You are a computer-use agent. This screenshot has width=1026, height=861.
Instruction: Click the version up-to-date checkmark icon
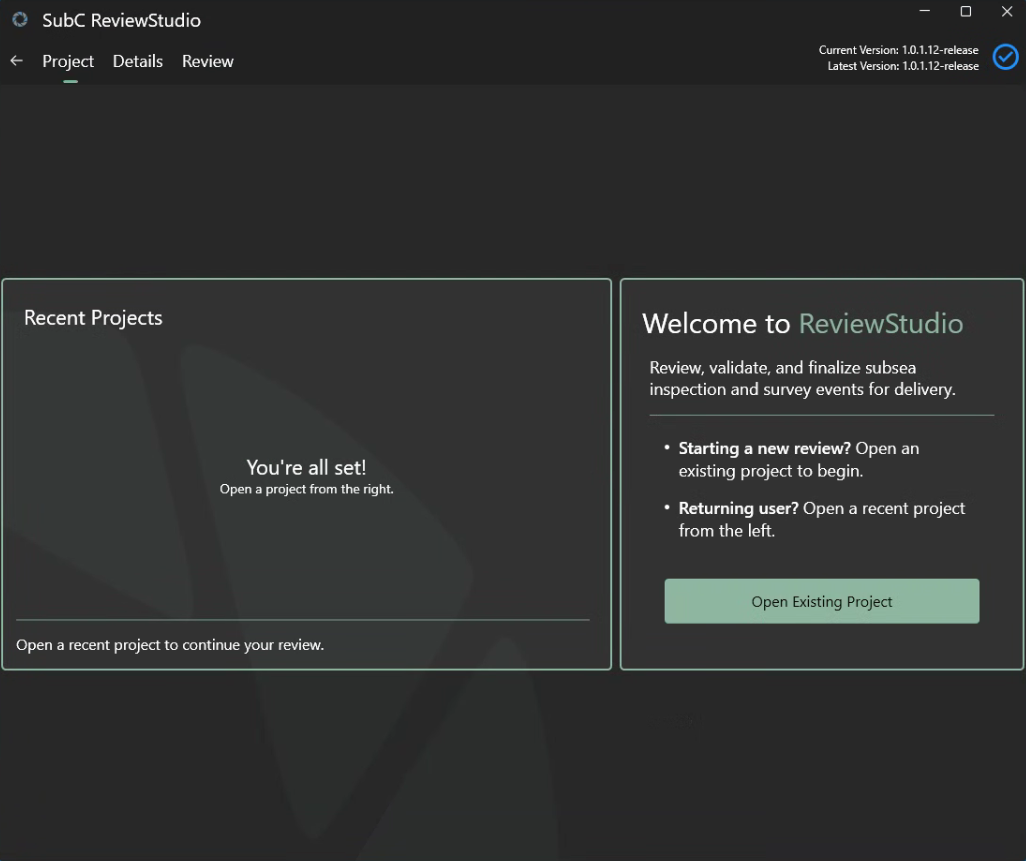pyautogui.click(x=1005, y=57)
